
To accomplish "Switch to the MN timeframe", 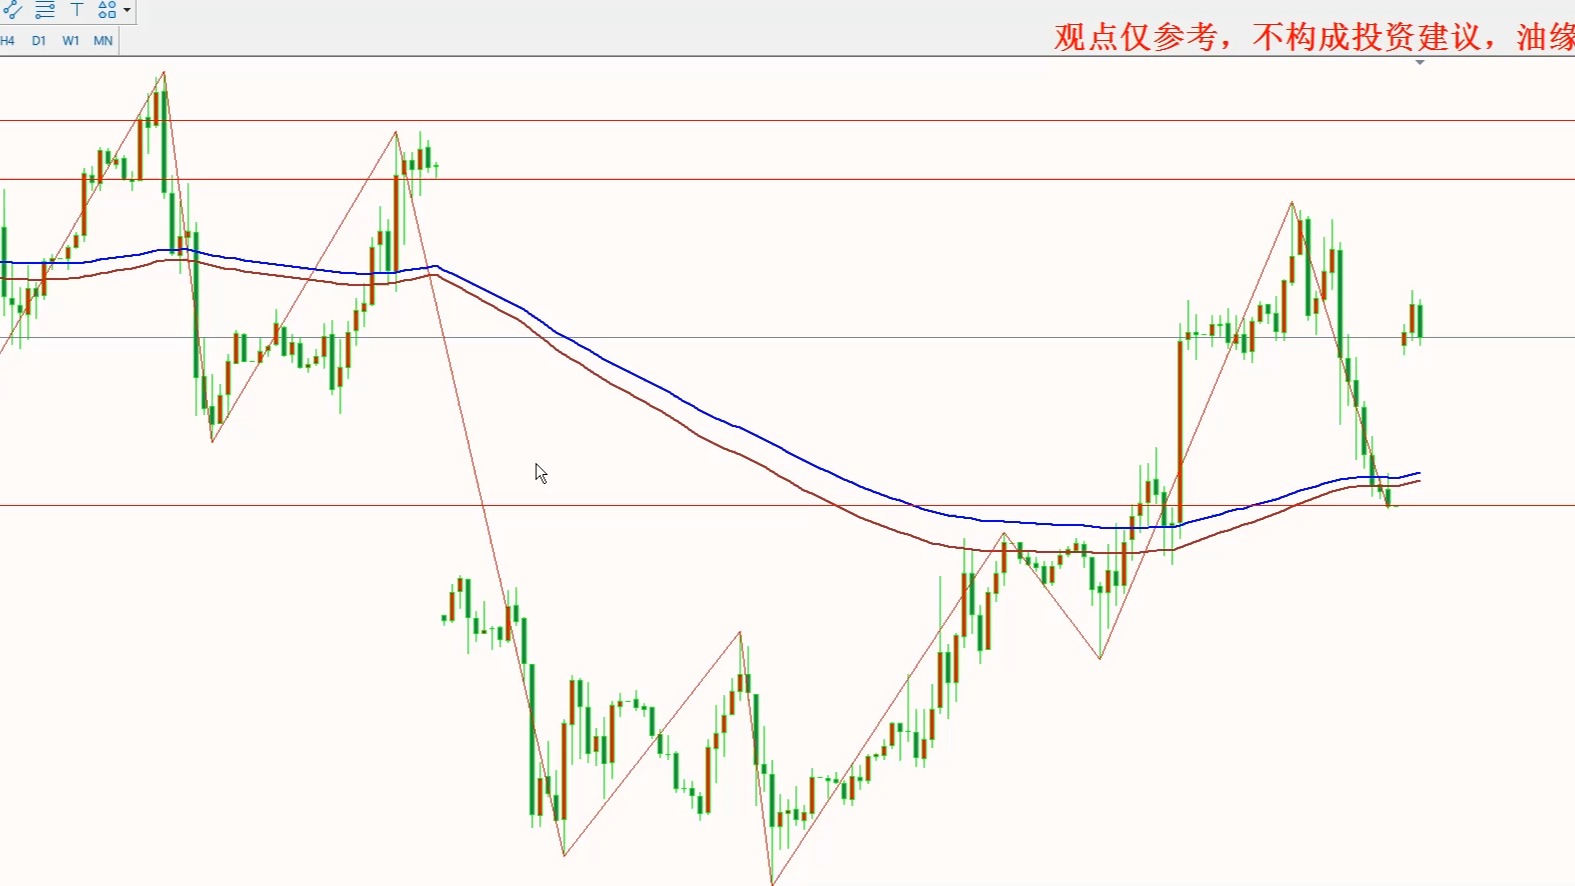I will (x=103, y=41).
